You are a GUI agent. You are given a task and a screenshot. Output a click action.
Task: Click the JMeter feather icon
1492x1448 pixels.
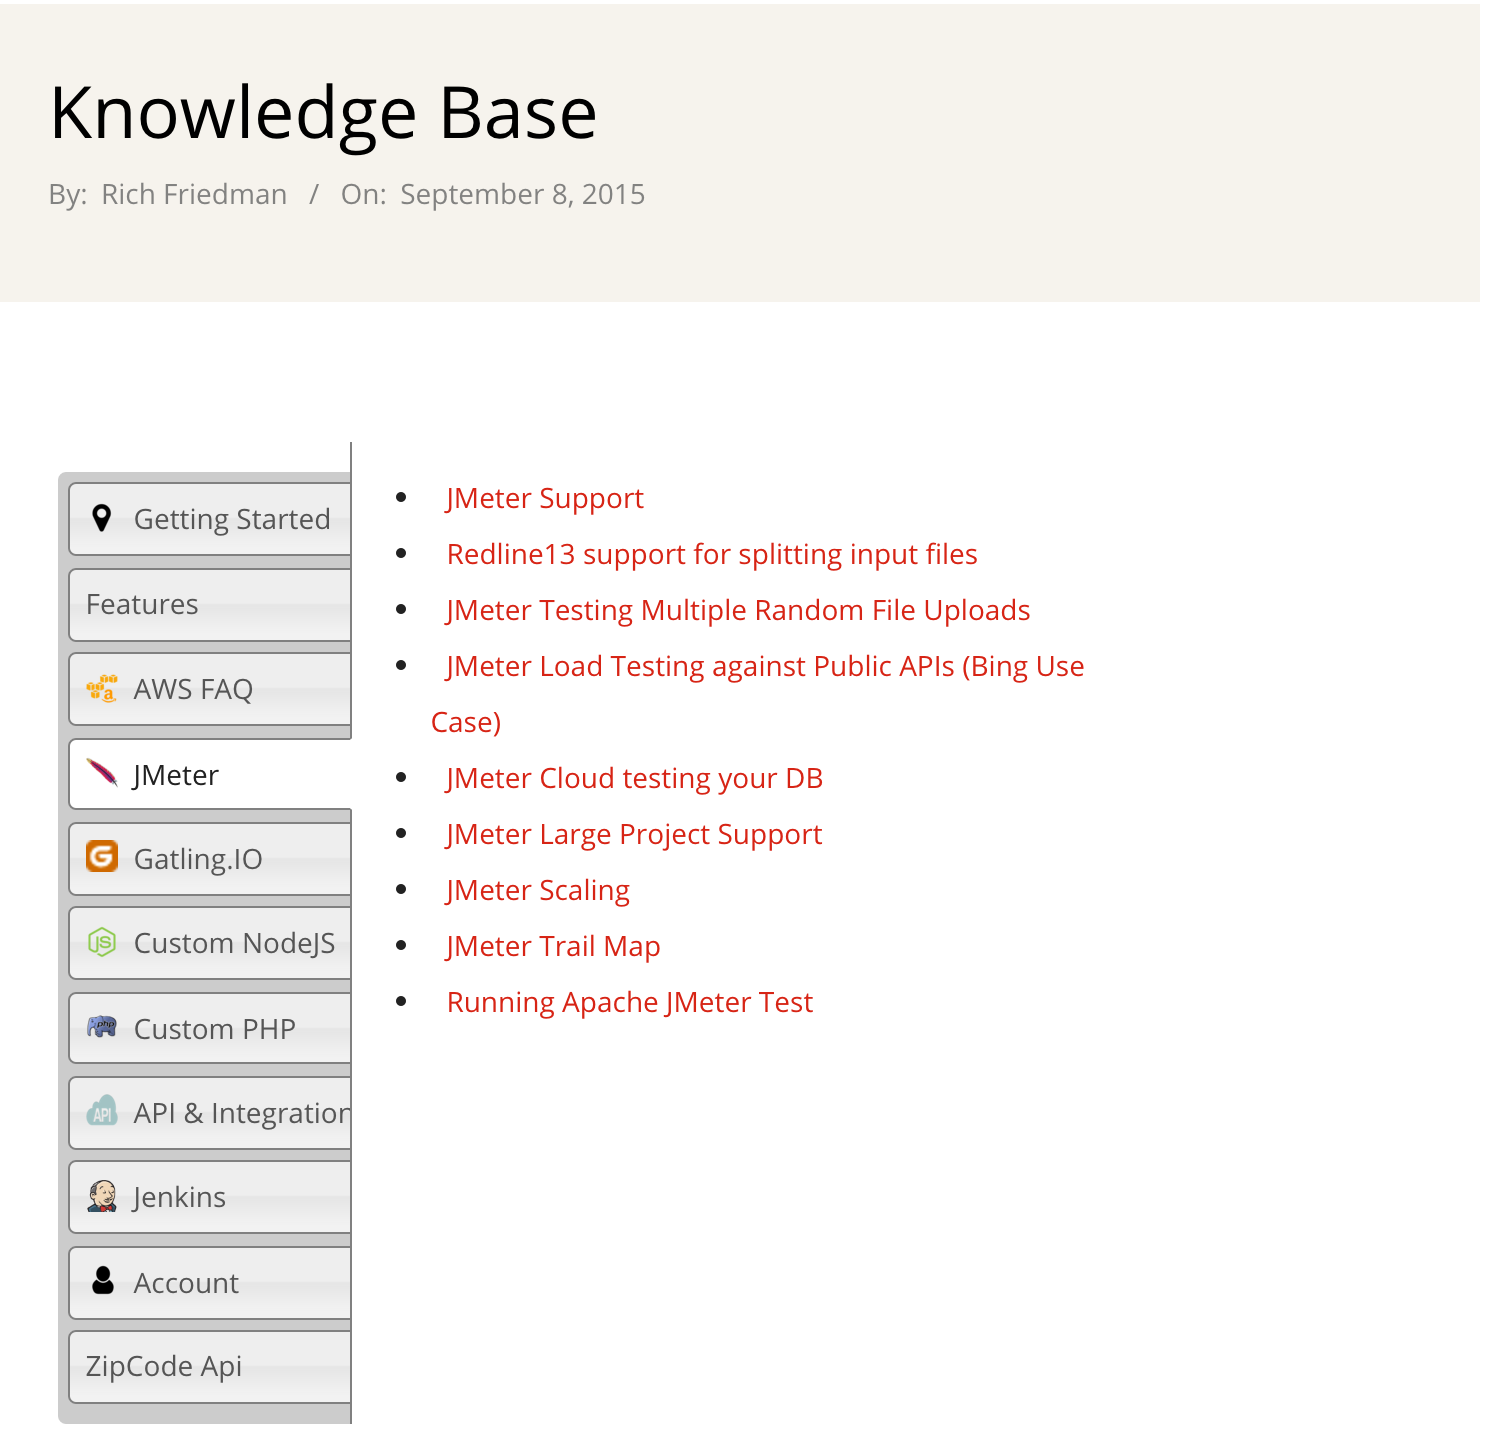click(102, 773)
